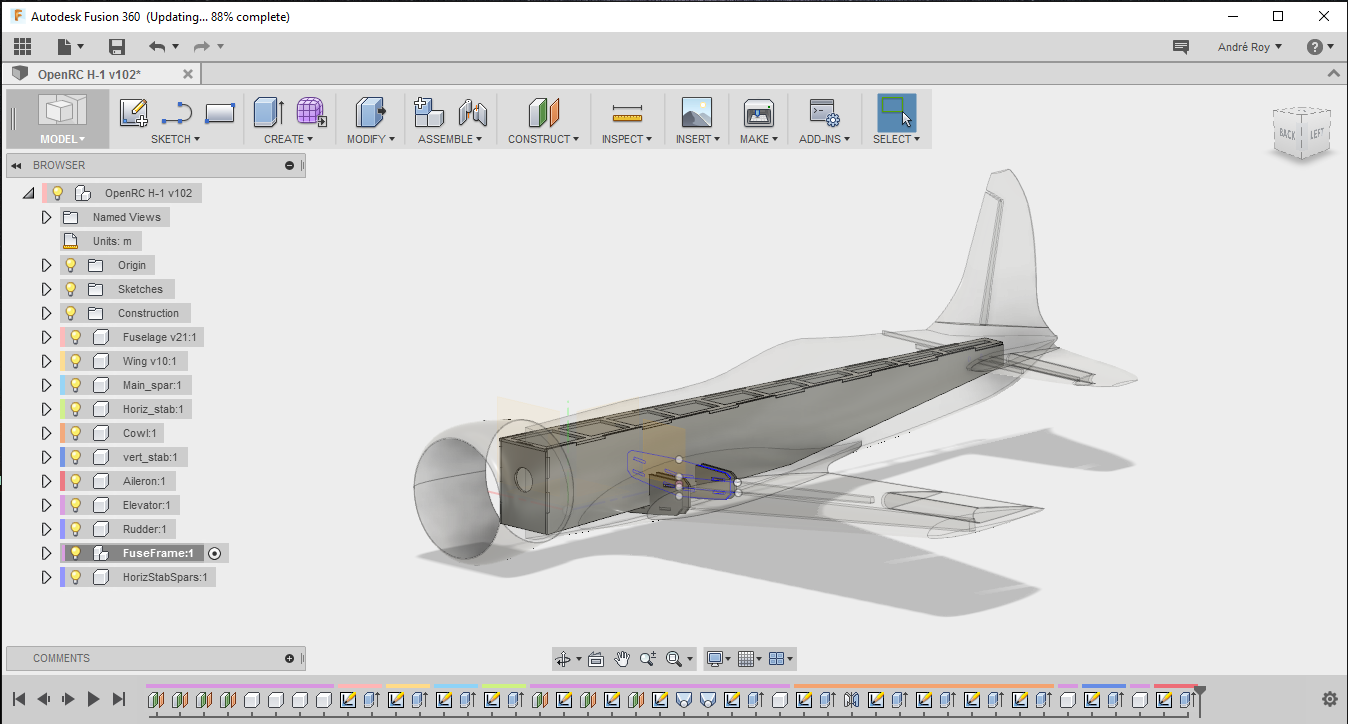Open the data panel grid icon
The image size is (1348, 724).
pyautogui.click(x=22, y=46)
